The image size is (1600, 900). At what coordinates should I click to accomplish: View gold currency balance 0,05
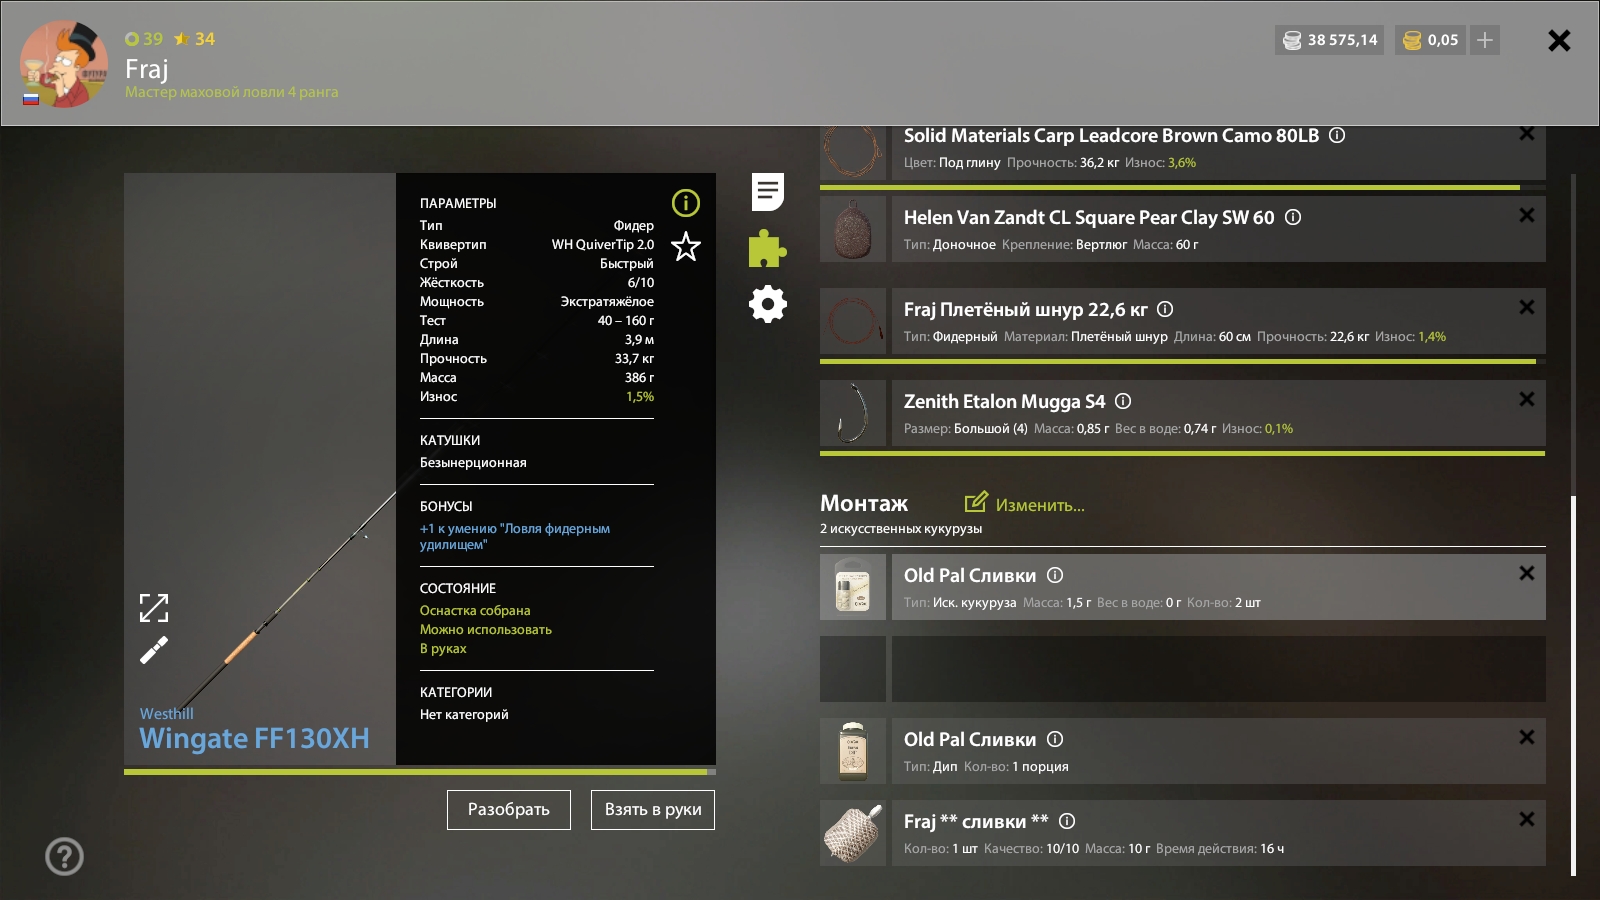[x=1432, y=40]
